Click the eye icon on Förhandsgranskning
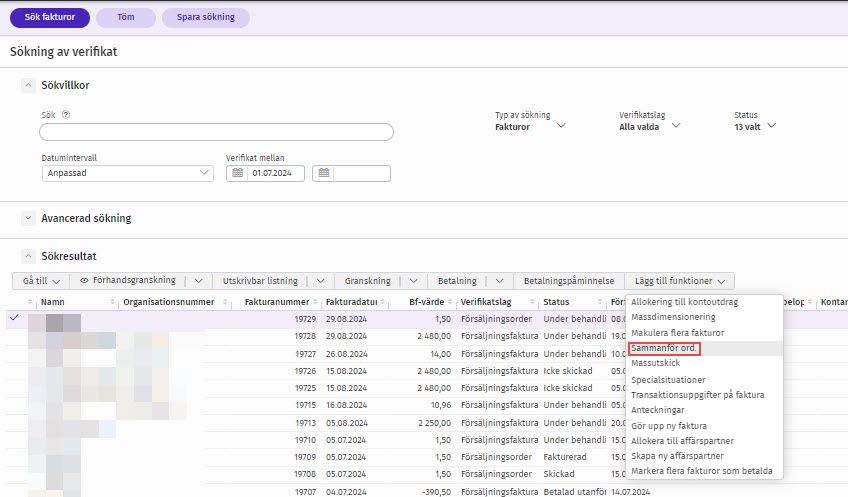Screen dimensions: 848x497 [84, 281]
